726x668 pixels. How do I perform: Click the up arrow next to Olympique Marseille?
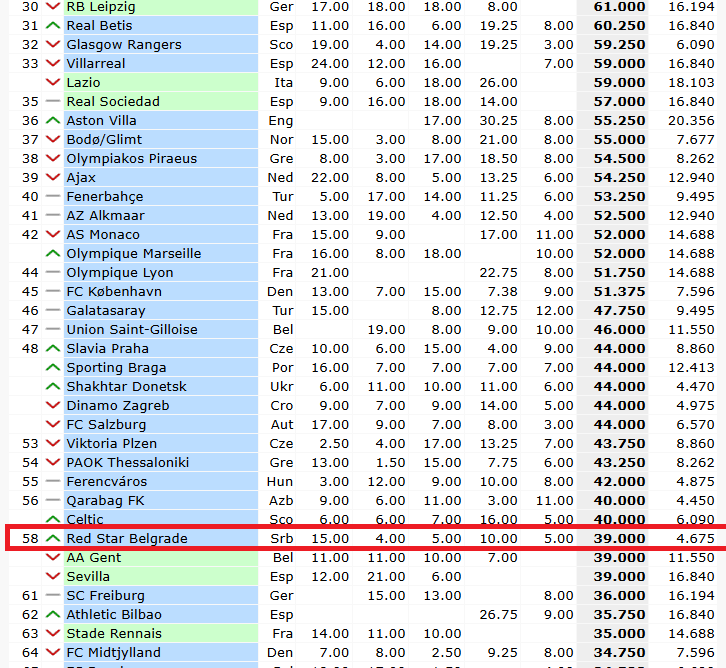[53, 254]
